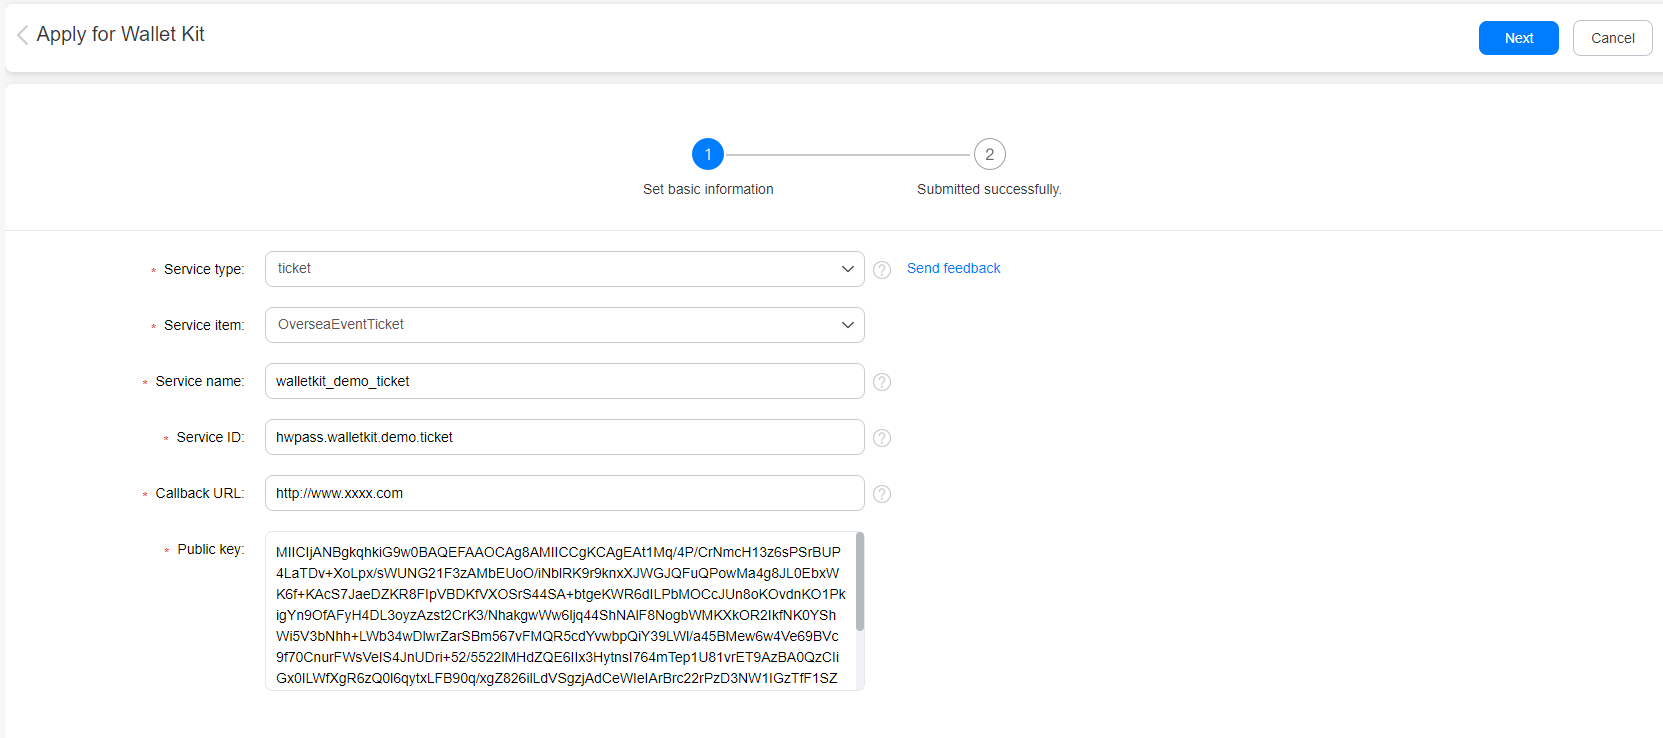Expand the Service item dropdown

(564, 325)
